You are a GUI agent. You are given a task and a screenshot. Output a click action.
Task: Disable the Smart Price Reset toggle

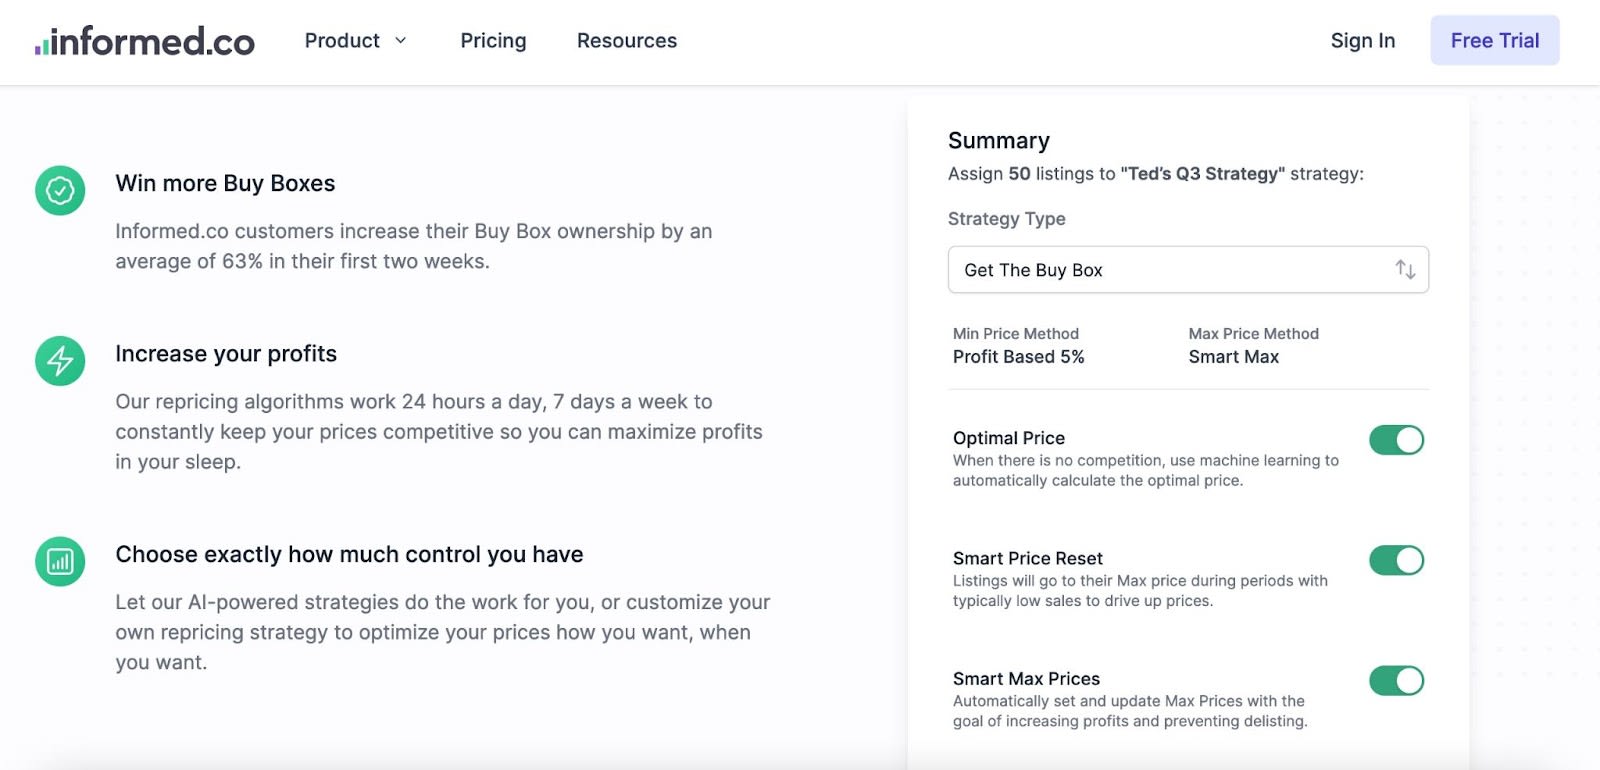pos(1396,560)
